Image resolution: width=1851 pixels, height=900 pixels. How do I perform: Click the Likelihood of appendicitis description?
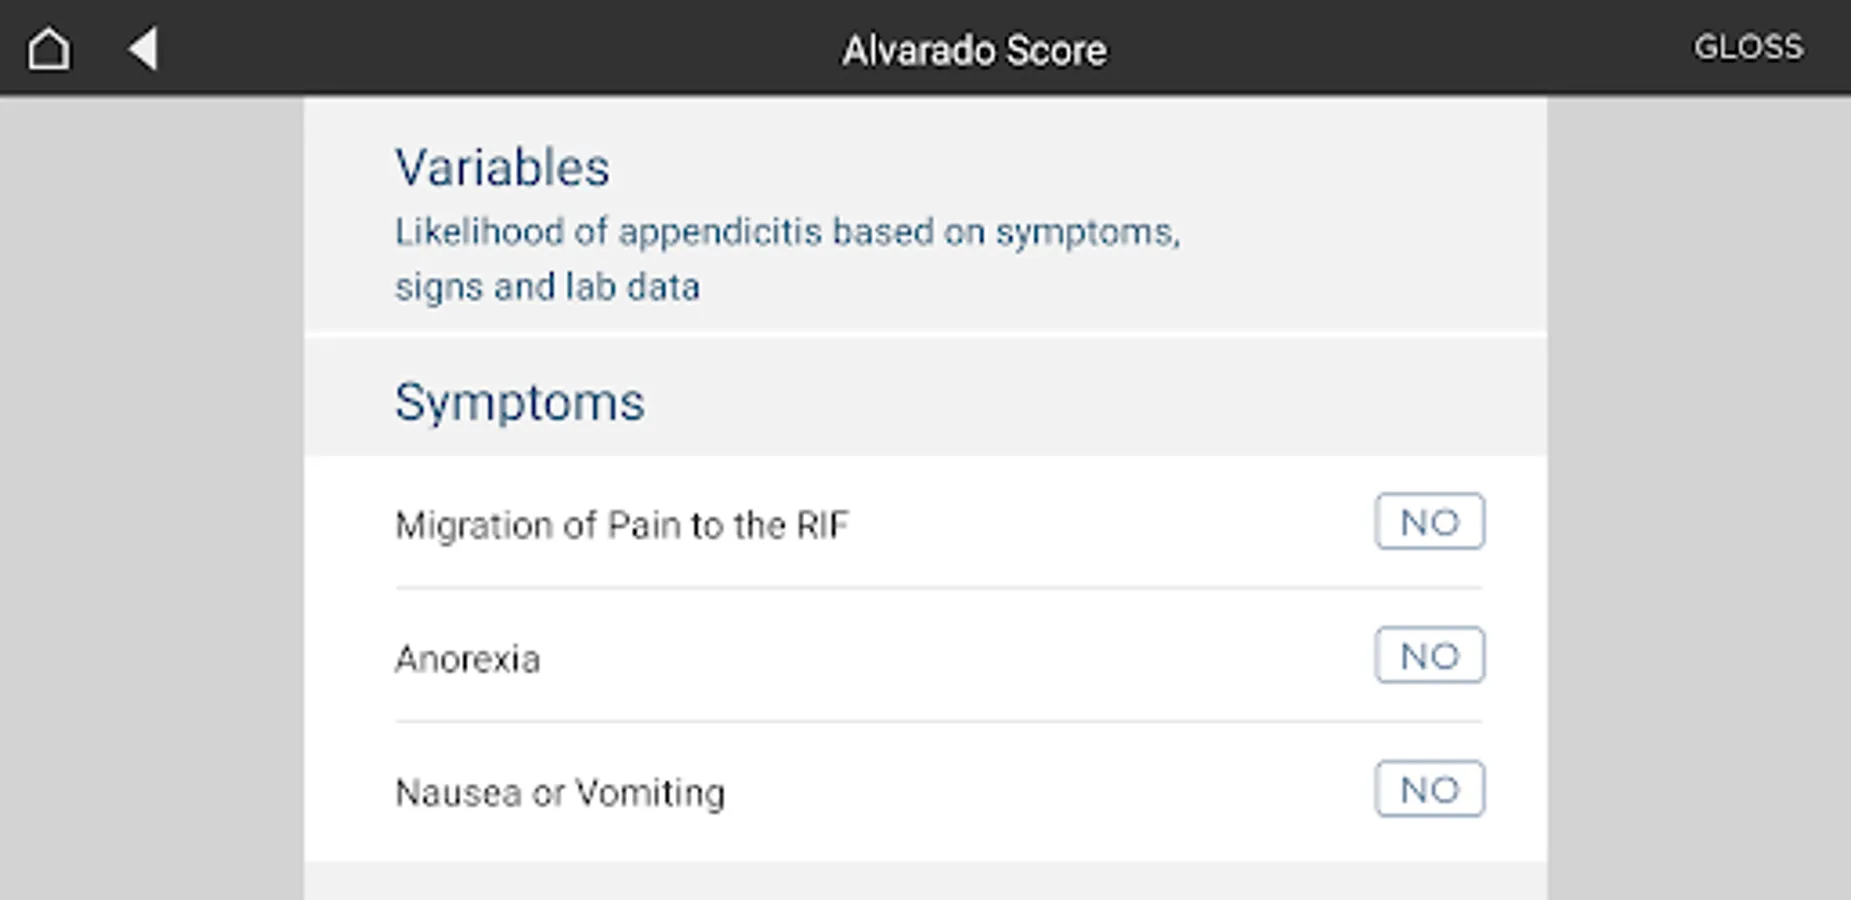click(x=787, y=232)
